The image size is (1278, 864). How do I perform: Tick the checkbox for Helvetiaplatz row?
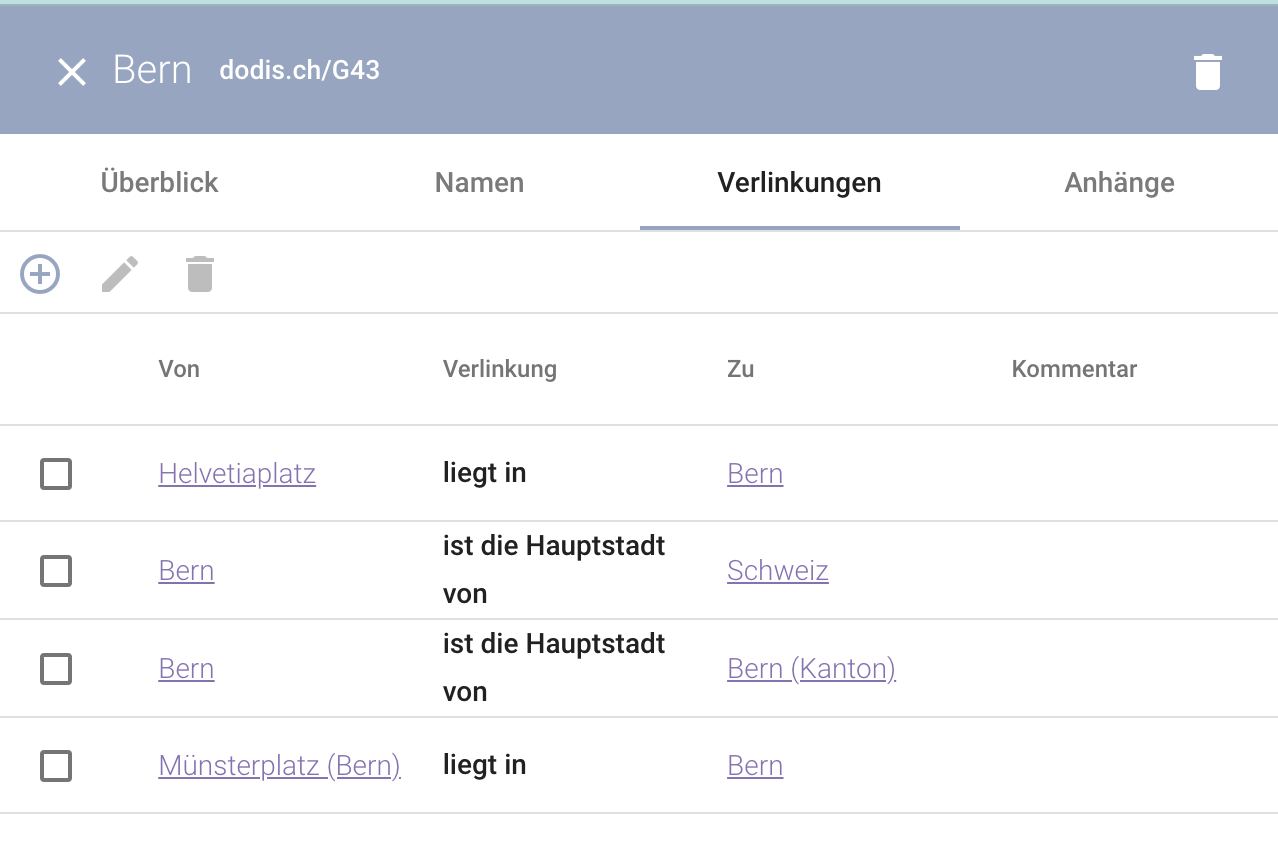pos(56,474)
